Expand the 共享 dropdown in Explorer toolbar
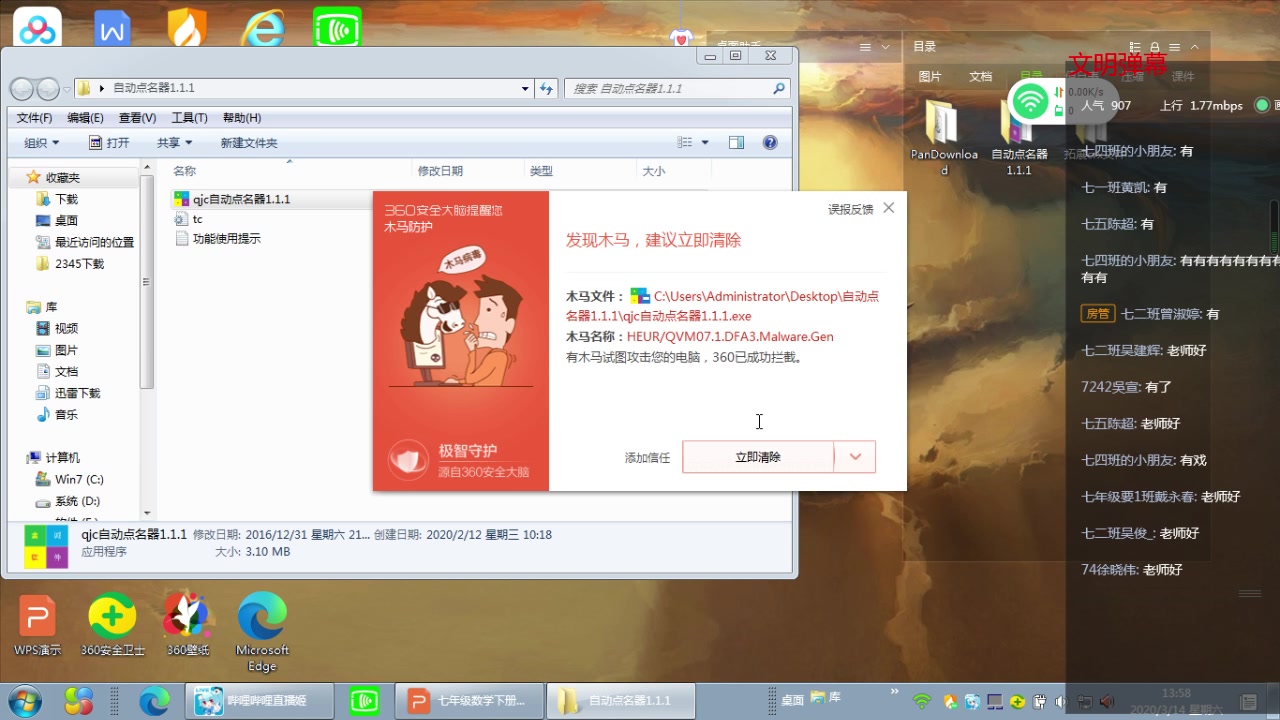 click(x=174, y=143)
